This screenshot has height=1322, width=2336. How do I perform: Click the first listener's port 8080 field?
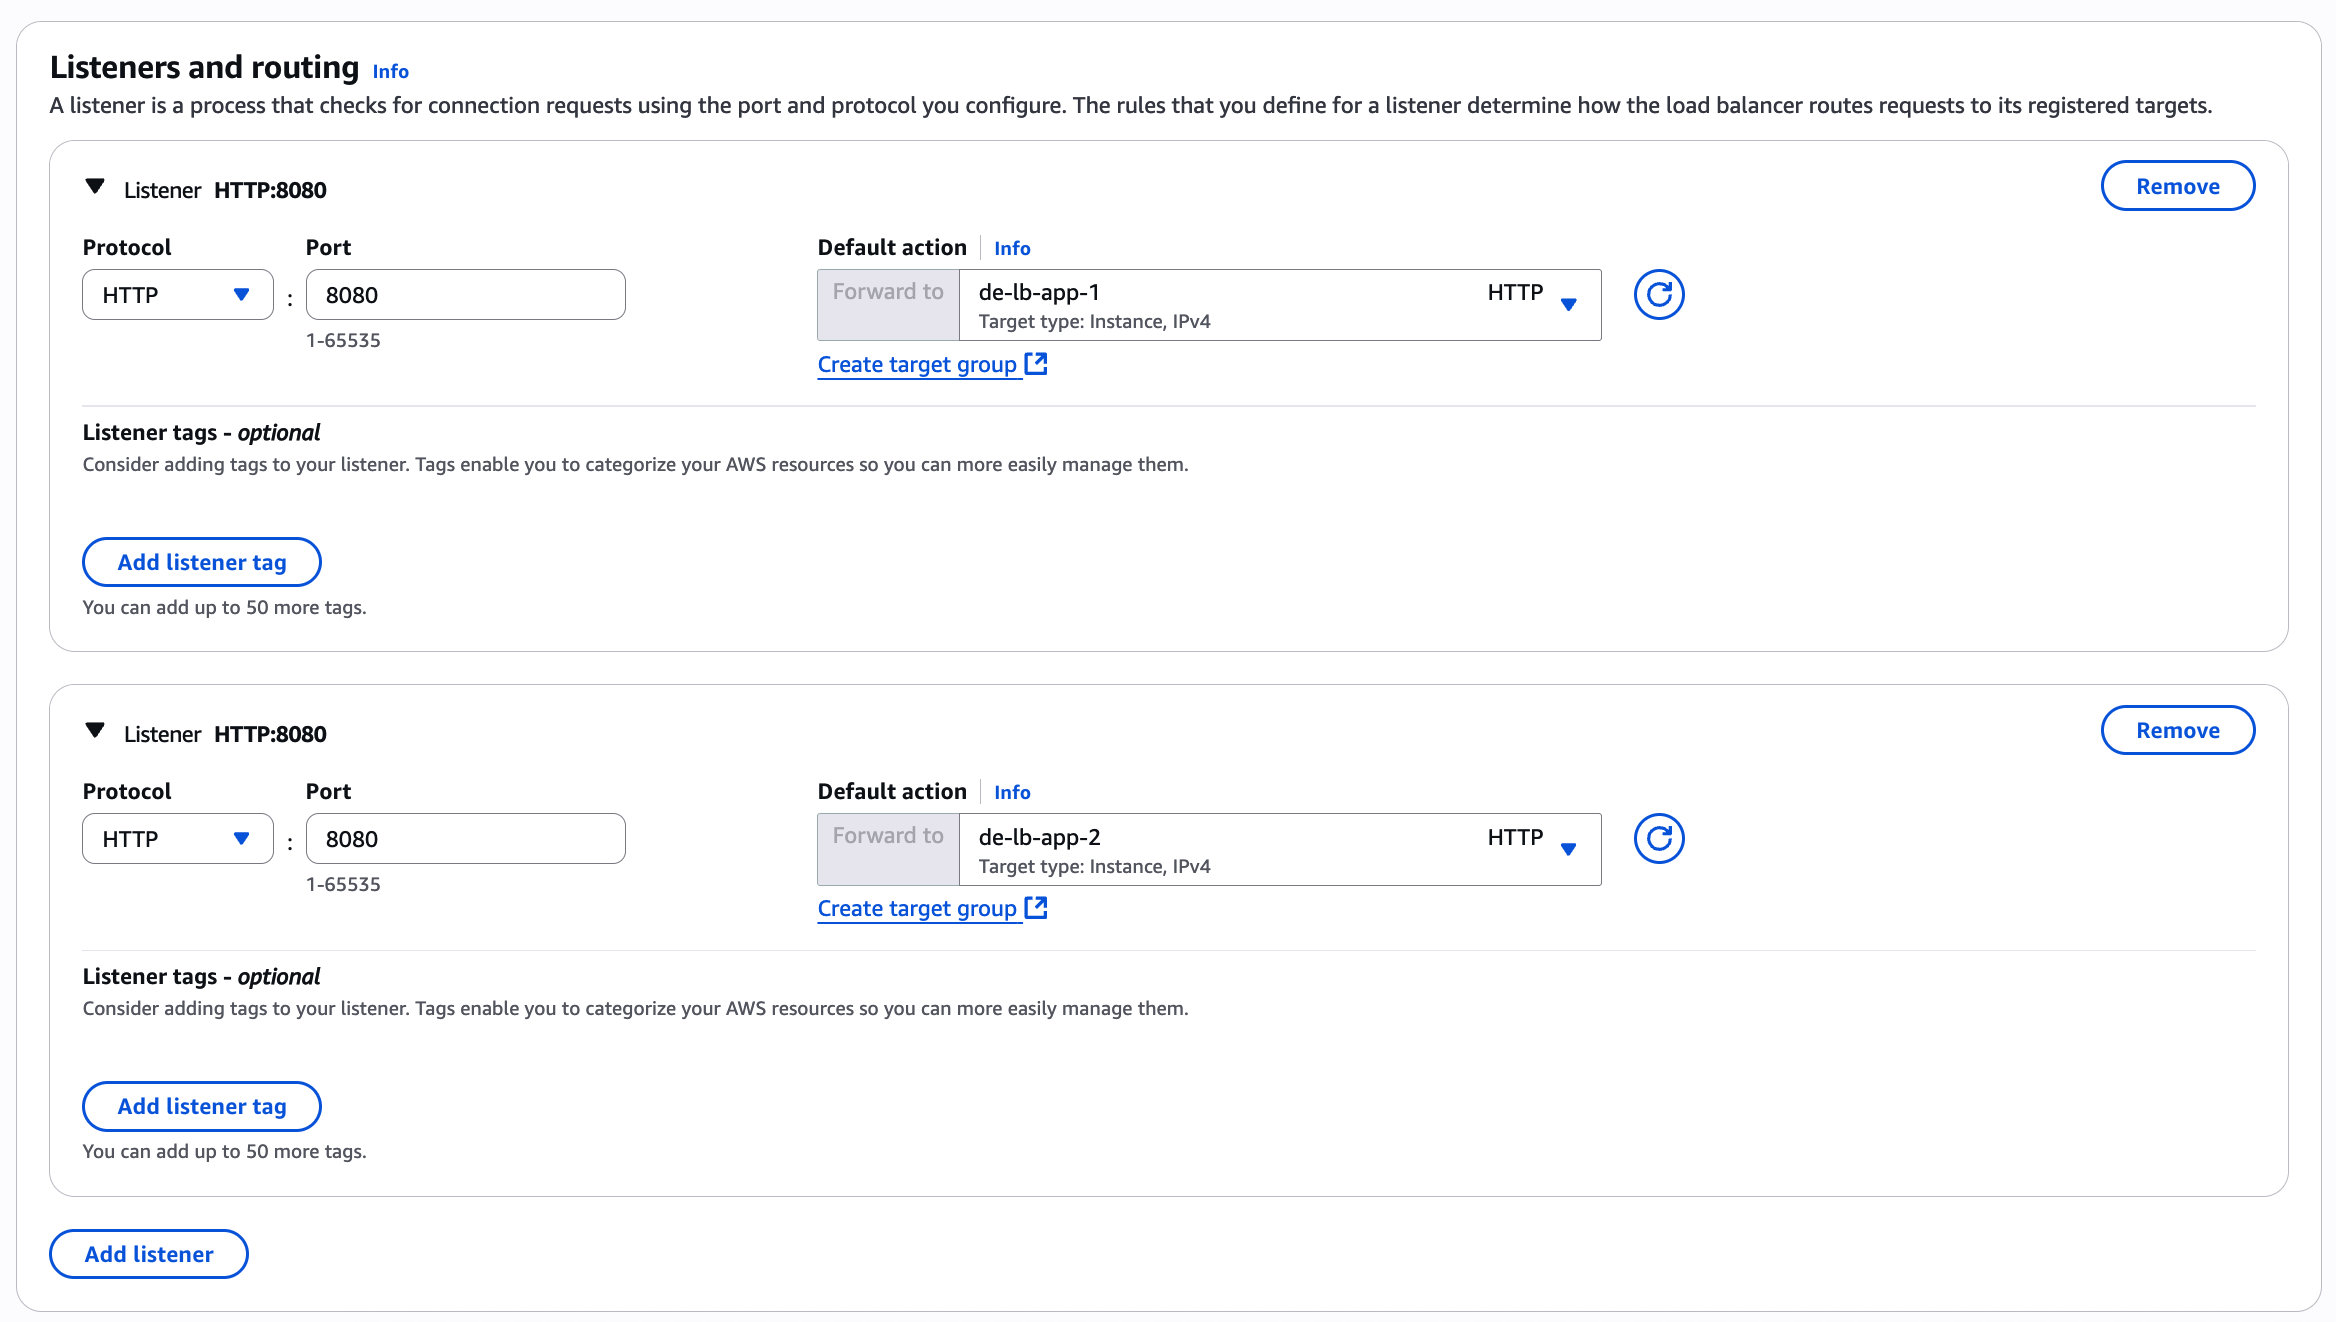pos(465,295)
